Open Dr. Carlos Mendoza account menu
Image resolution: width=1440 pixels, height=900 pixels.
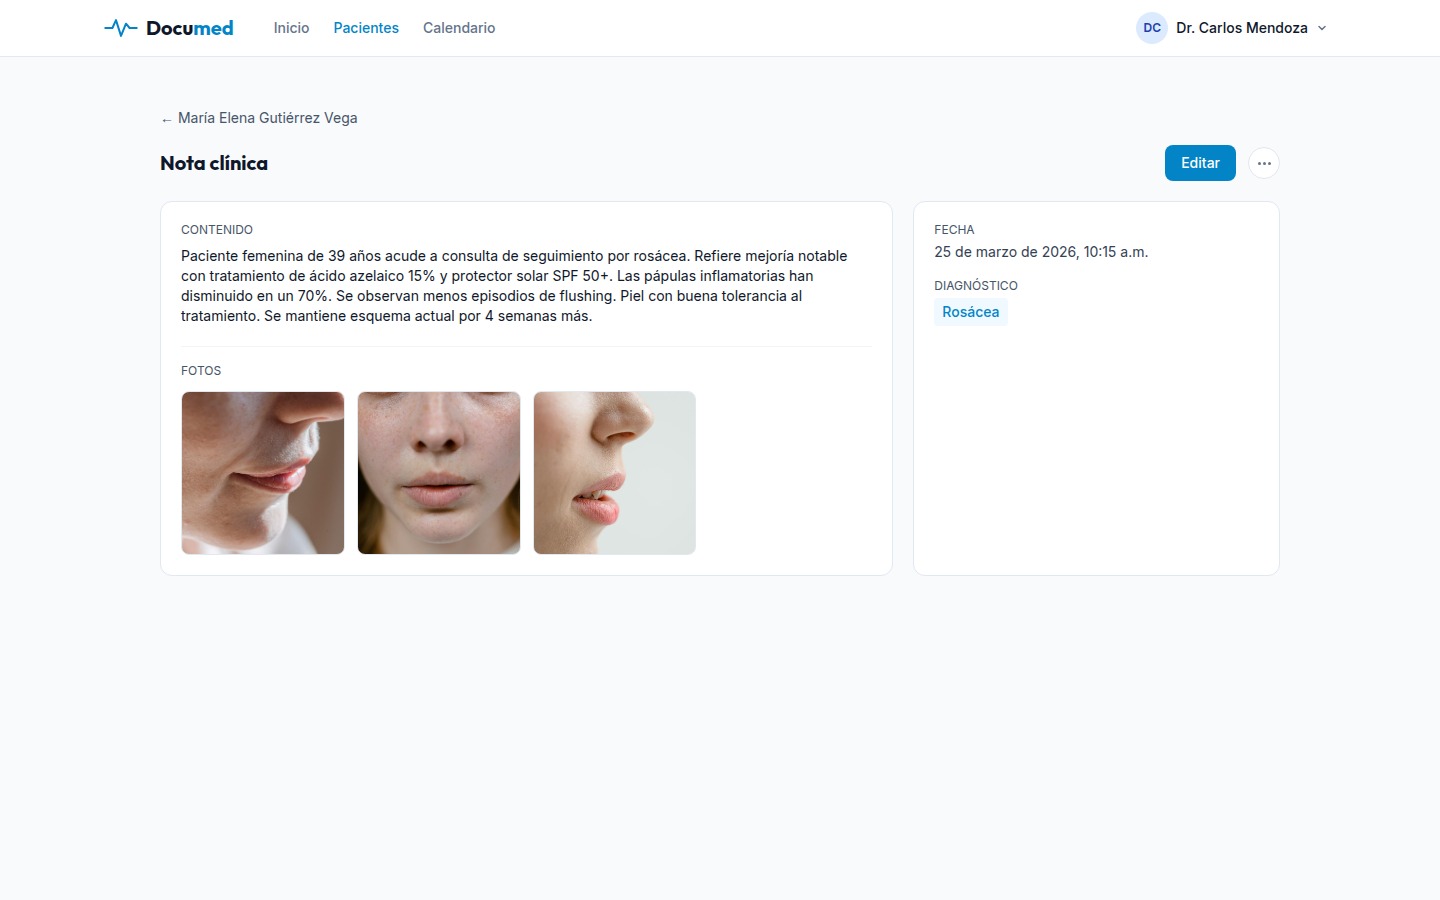(1241, 28)
